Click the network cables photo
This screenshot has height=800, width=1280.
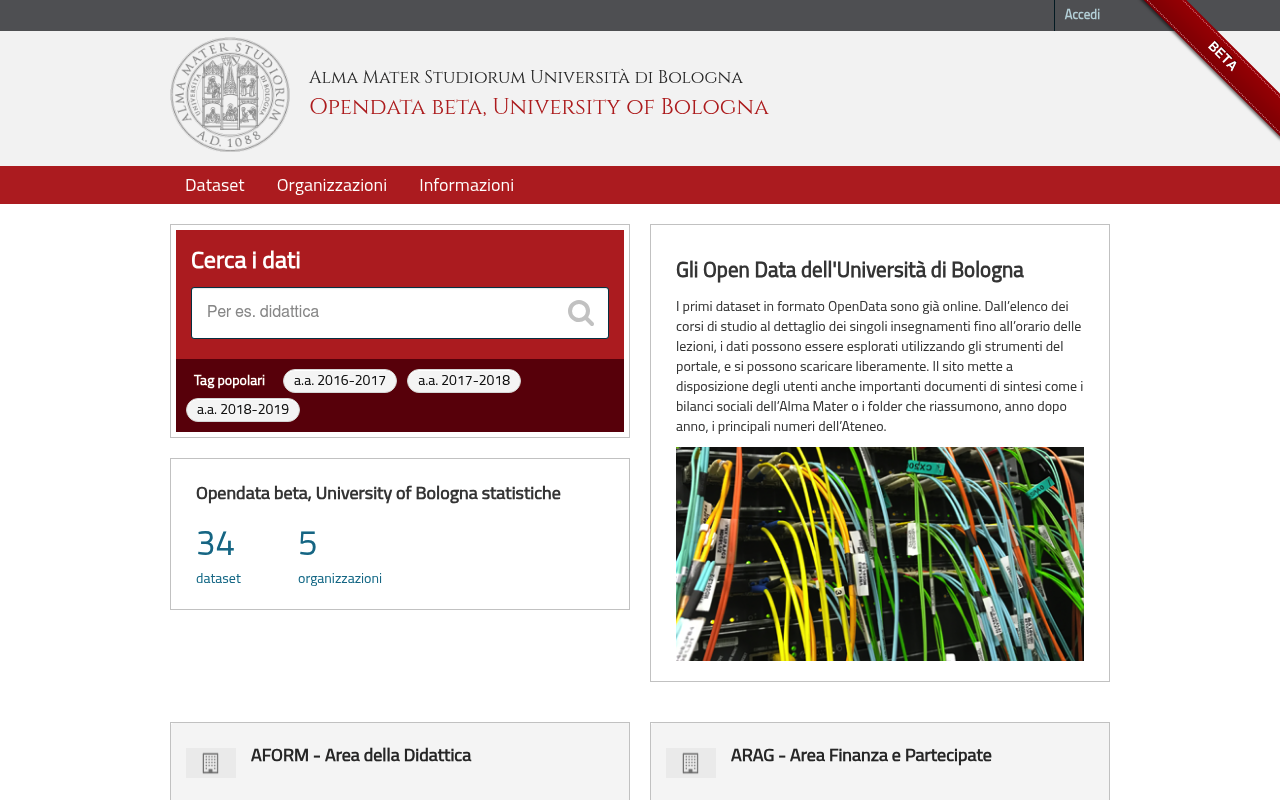click(x=880, y=554)
